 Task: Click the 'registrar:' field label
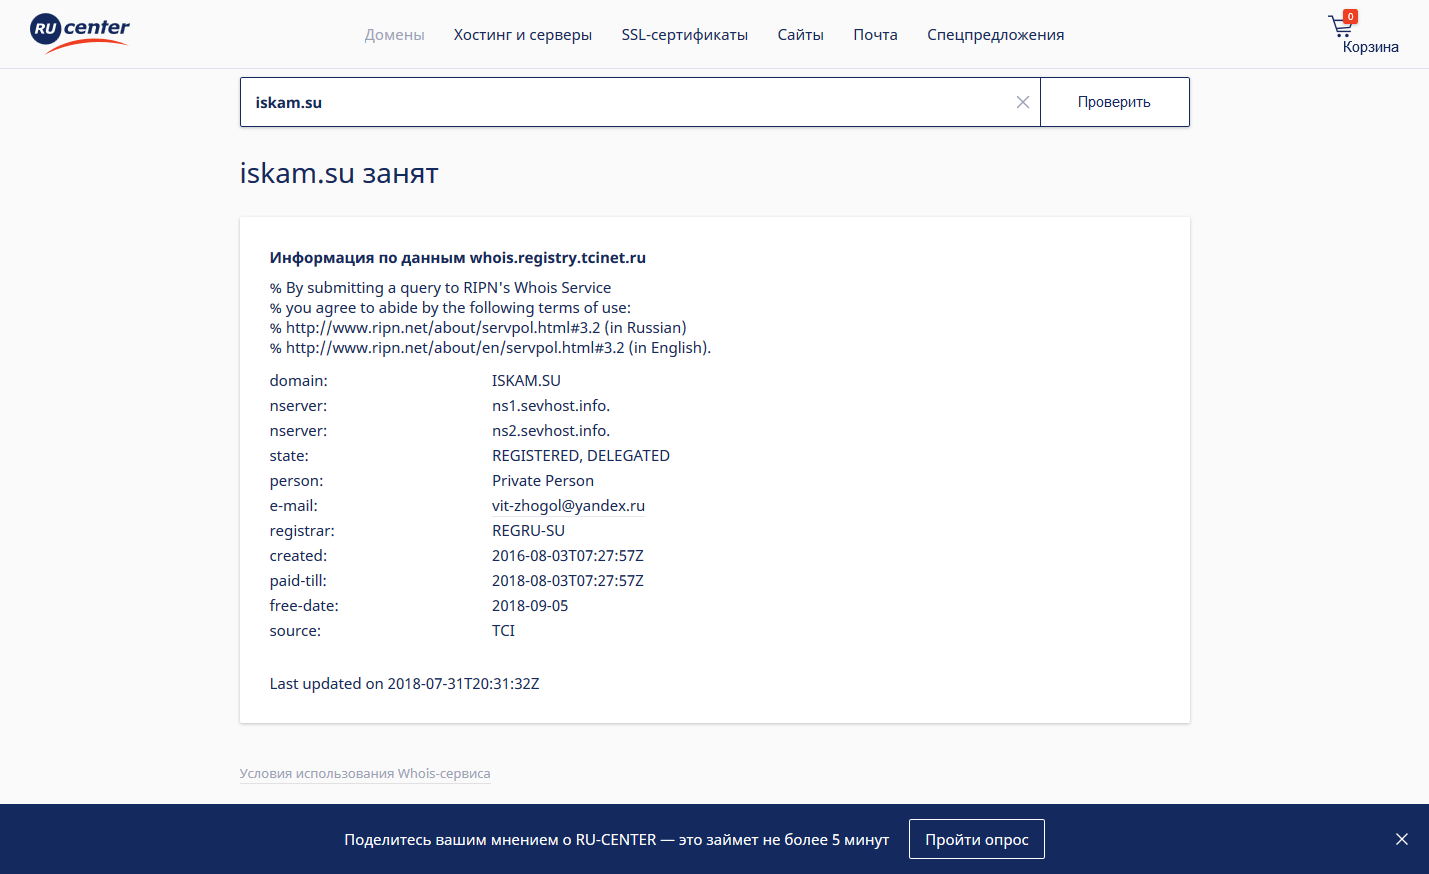point(302,531)
